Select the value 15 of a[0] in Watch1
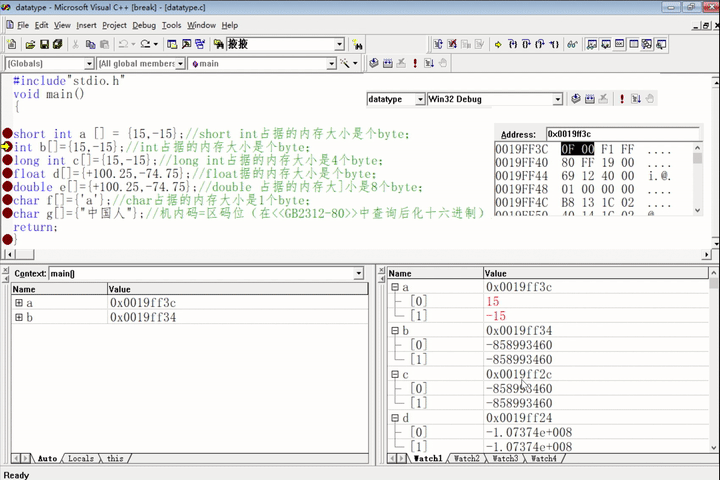The height and width of the screenshot is (480, 720). click(x=493, y=301)
